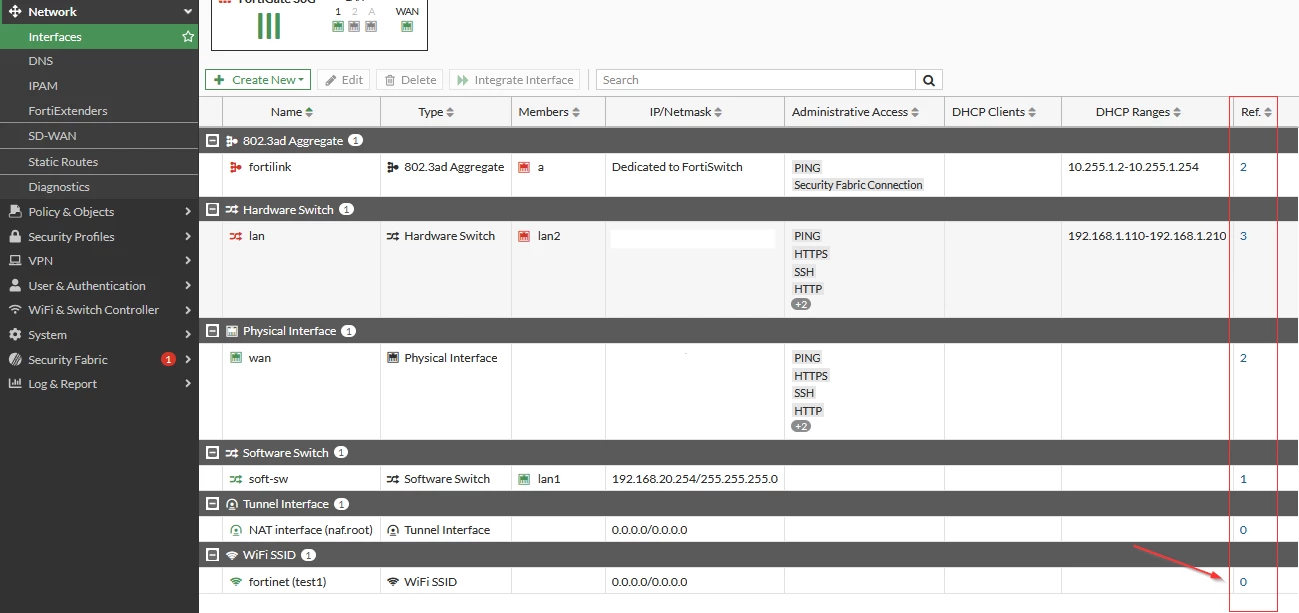The width and height of the screenshot is (1299, 613).
Task: Click the Integrate Interface button
Action: pyautogui.click(x=515, y=80)
